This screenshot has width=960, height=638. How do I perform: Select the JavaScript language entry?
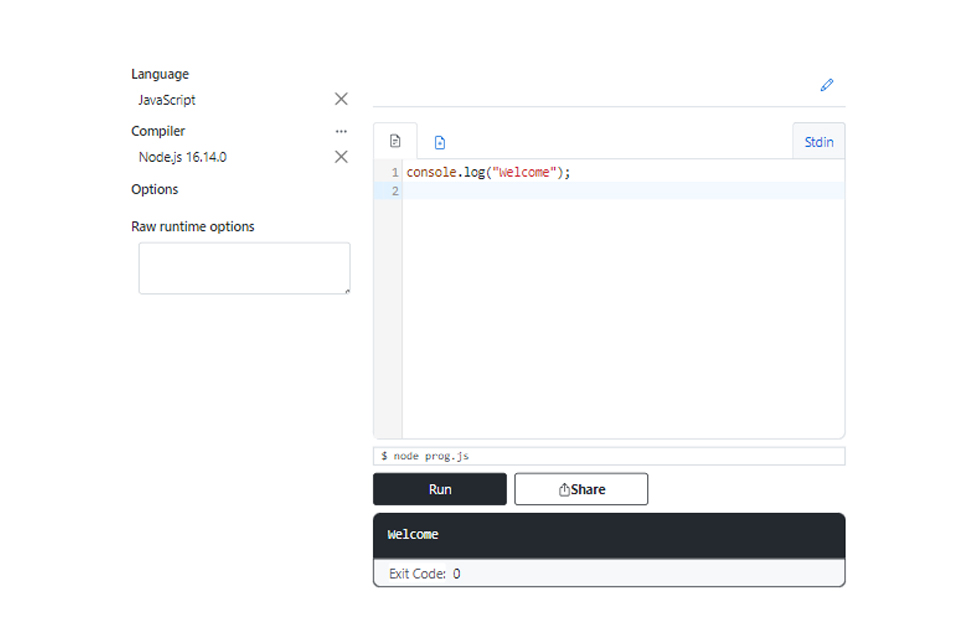tap(167, 100)
